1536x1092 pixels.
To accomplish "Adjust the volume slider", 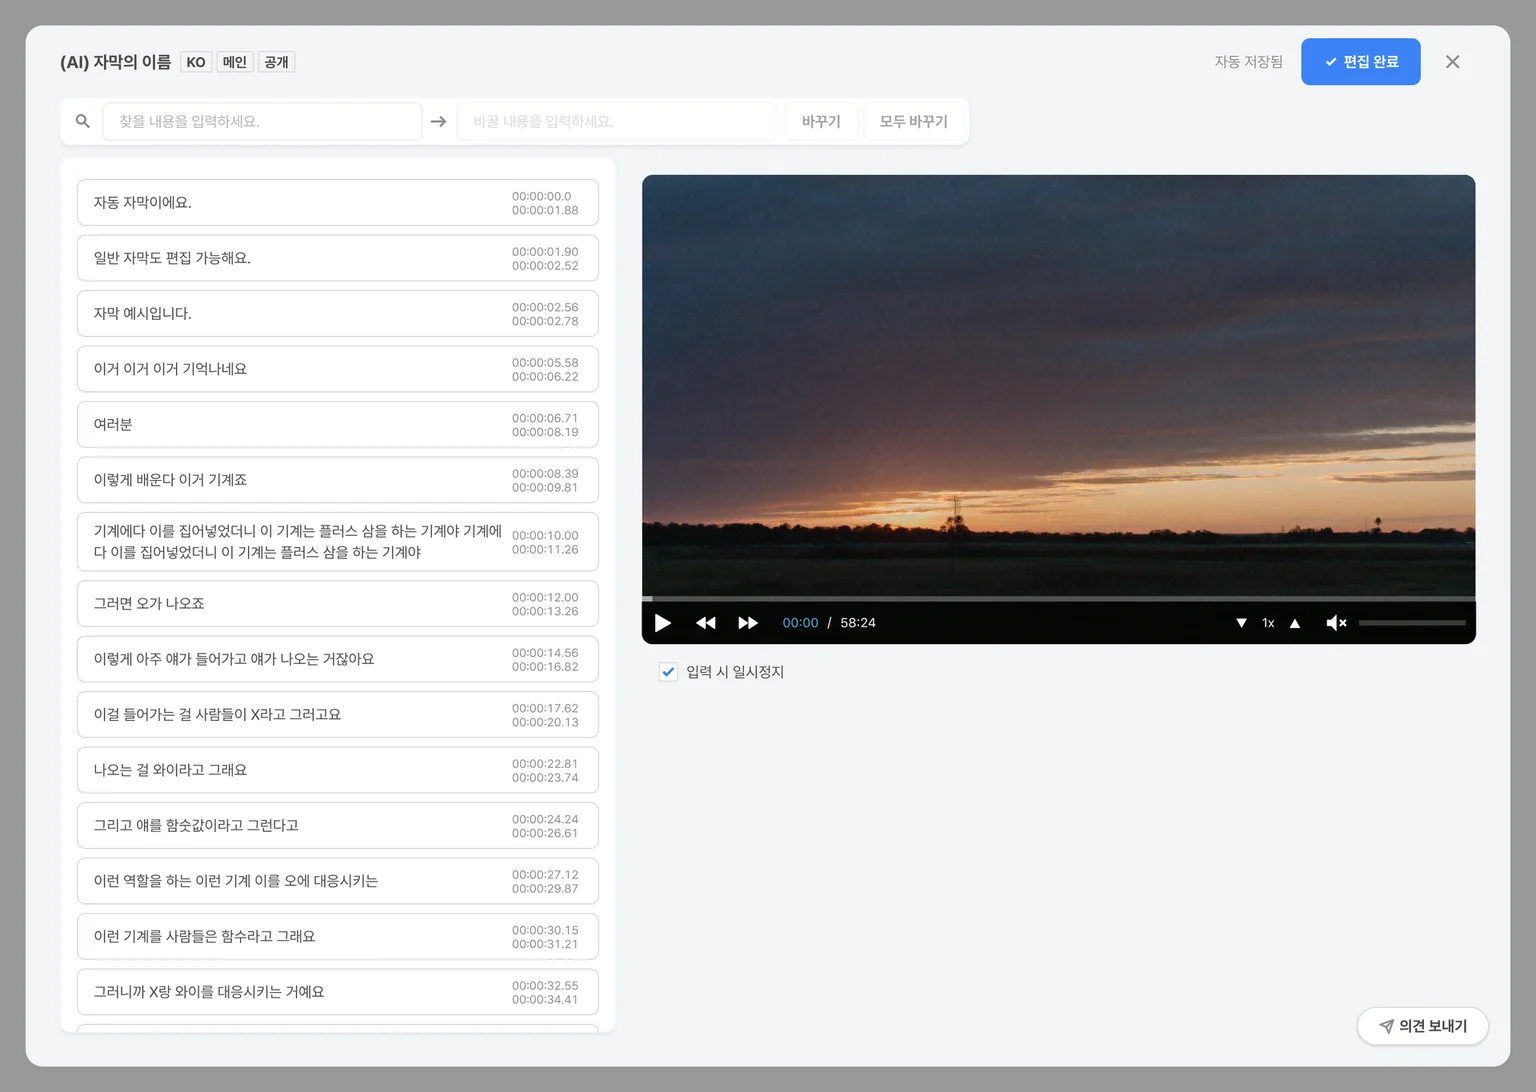I will [1412, 623].
